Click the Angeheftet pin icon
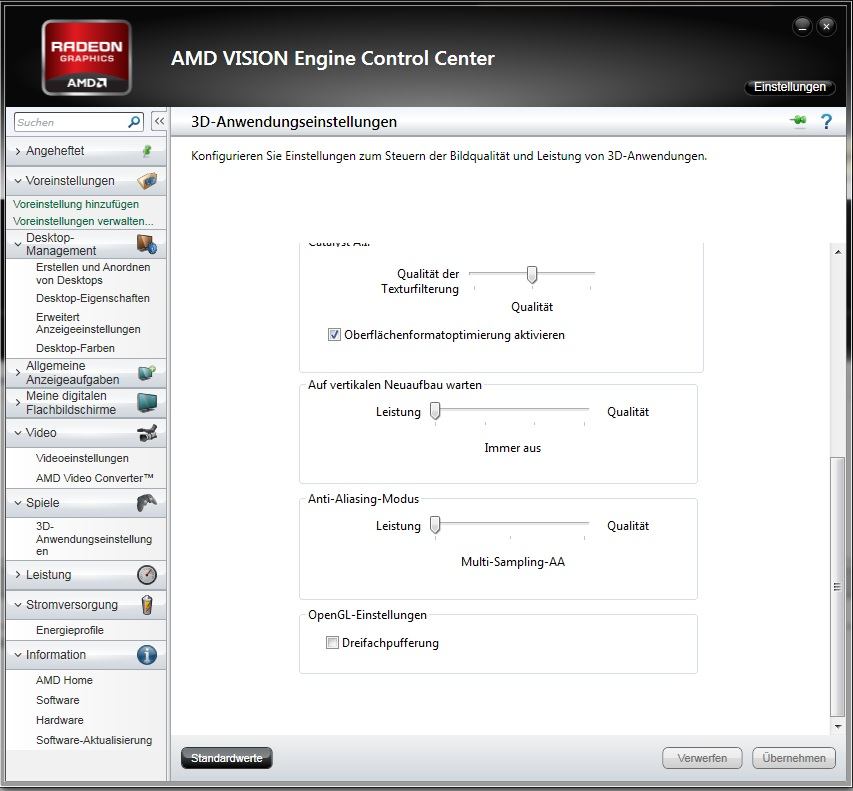This screenshot has width=853, height=791. [147, 151]
